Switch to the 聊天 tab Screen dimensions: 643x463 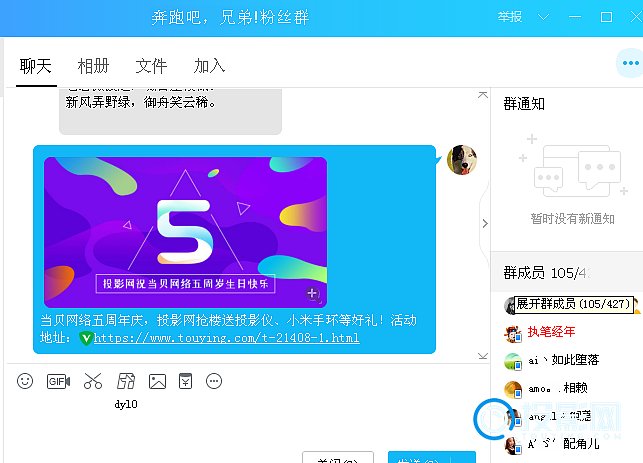tap(36, 66)
